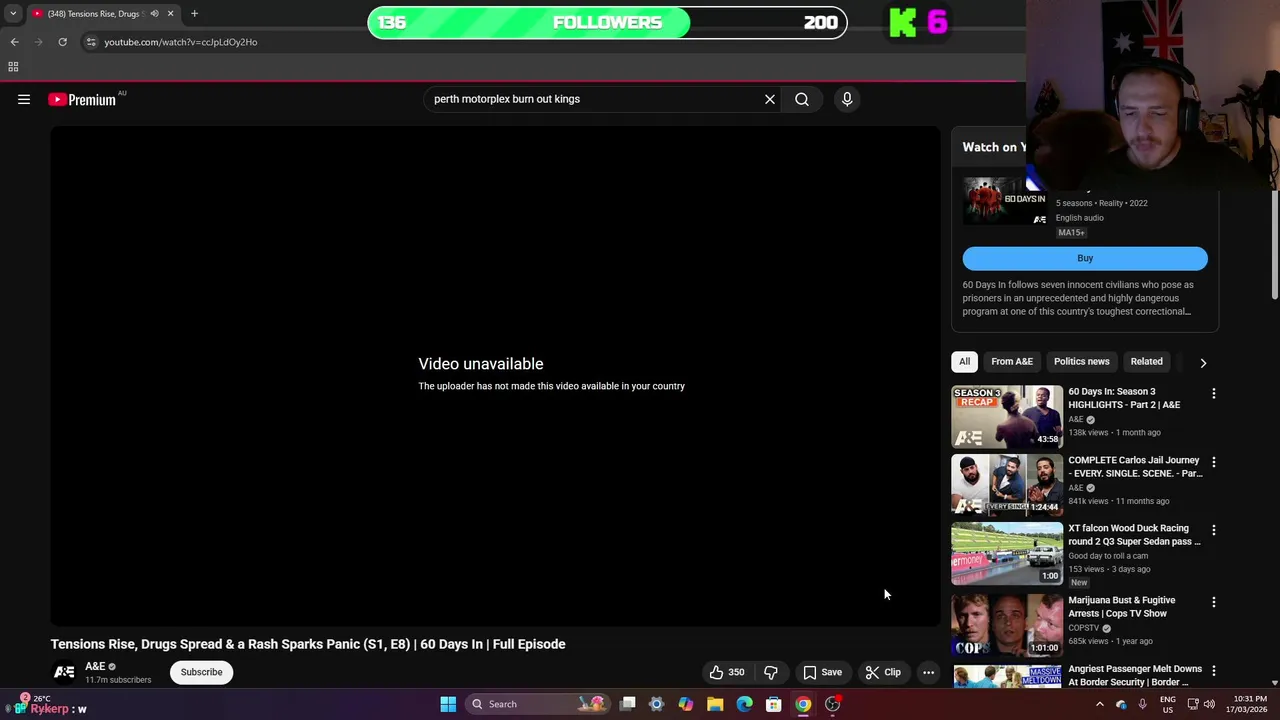Subscribe to the A&E channel
Image resolution: width=1280 pixels, height=720 pixels.
201,672
